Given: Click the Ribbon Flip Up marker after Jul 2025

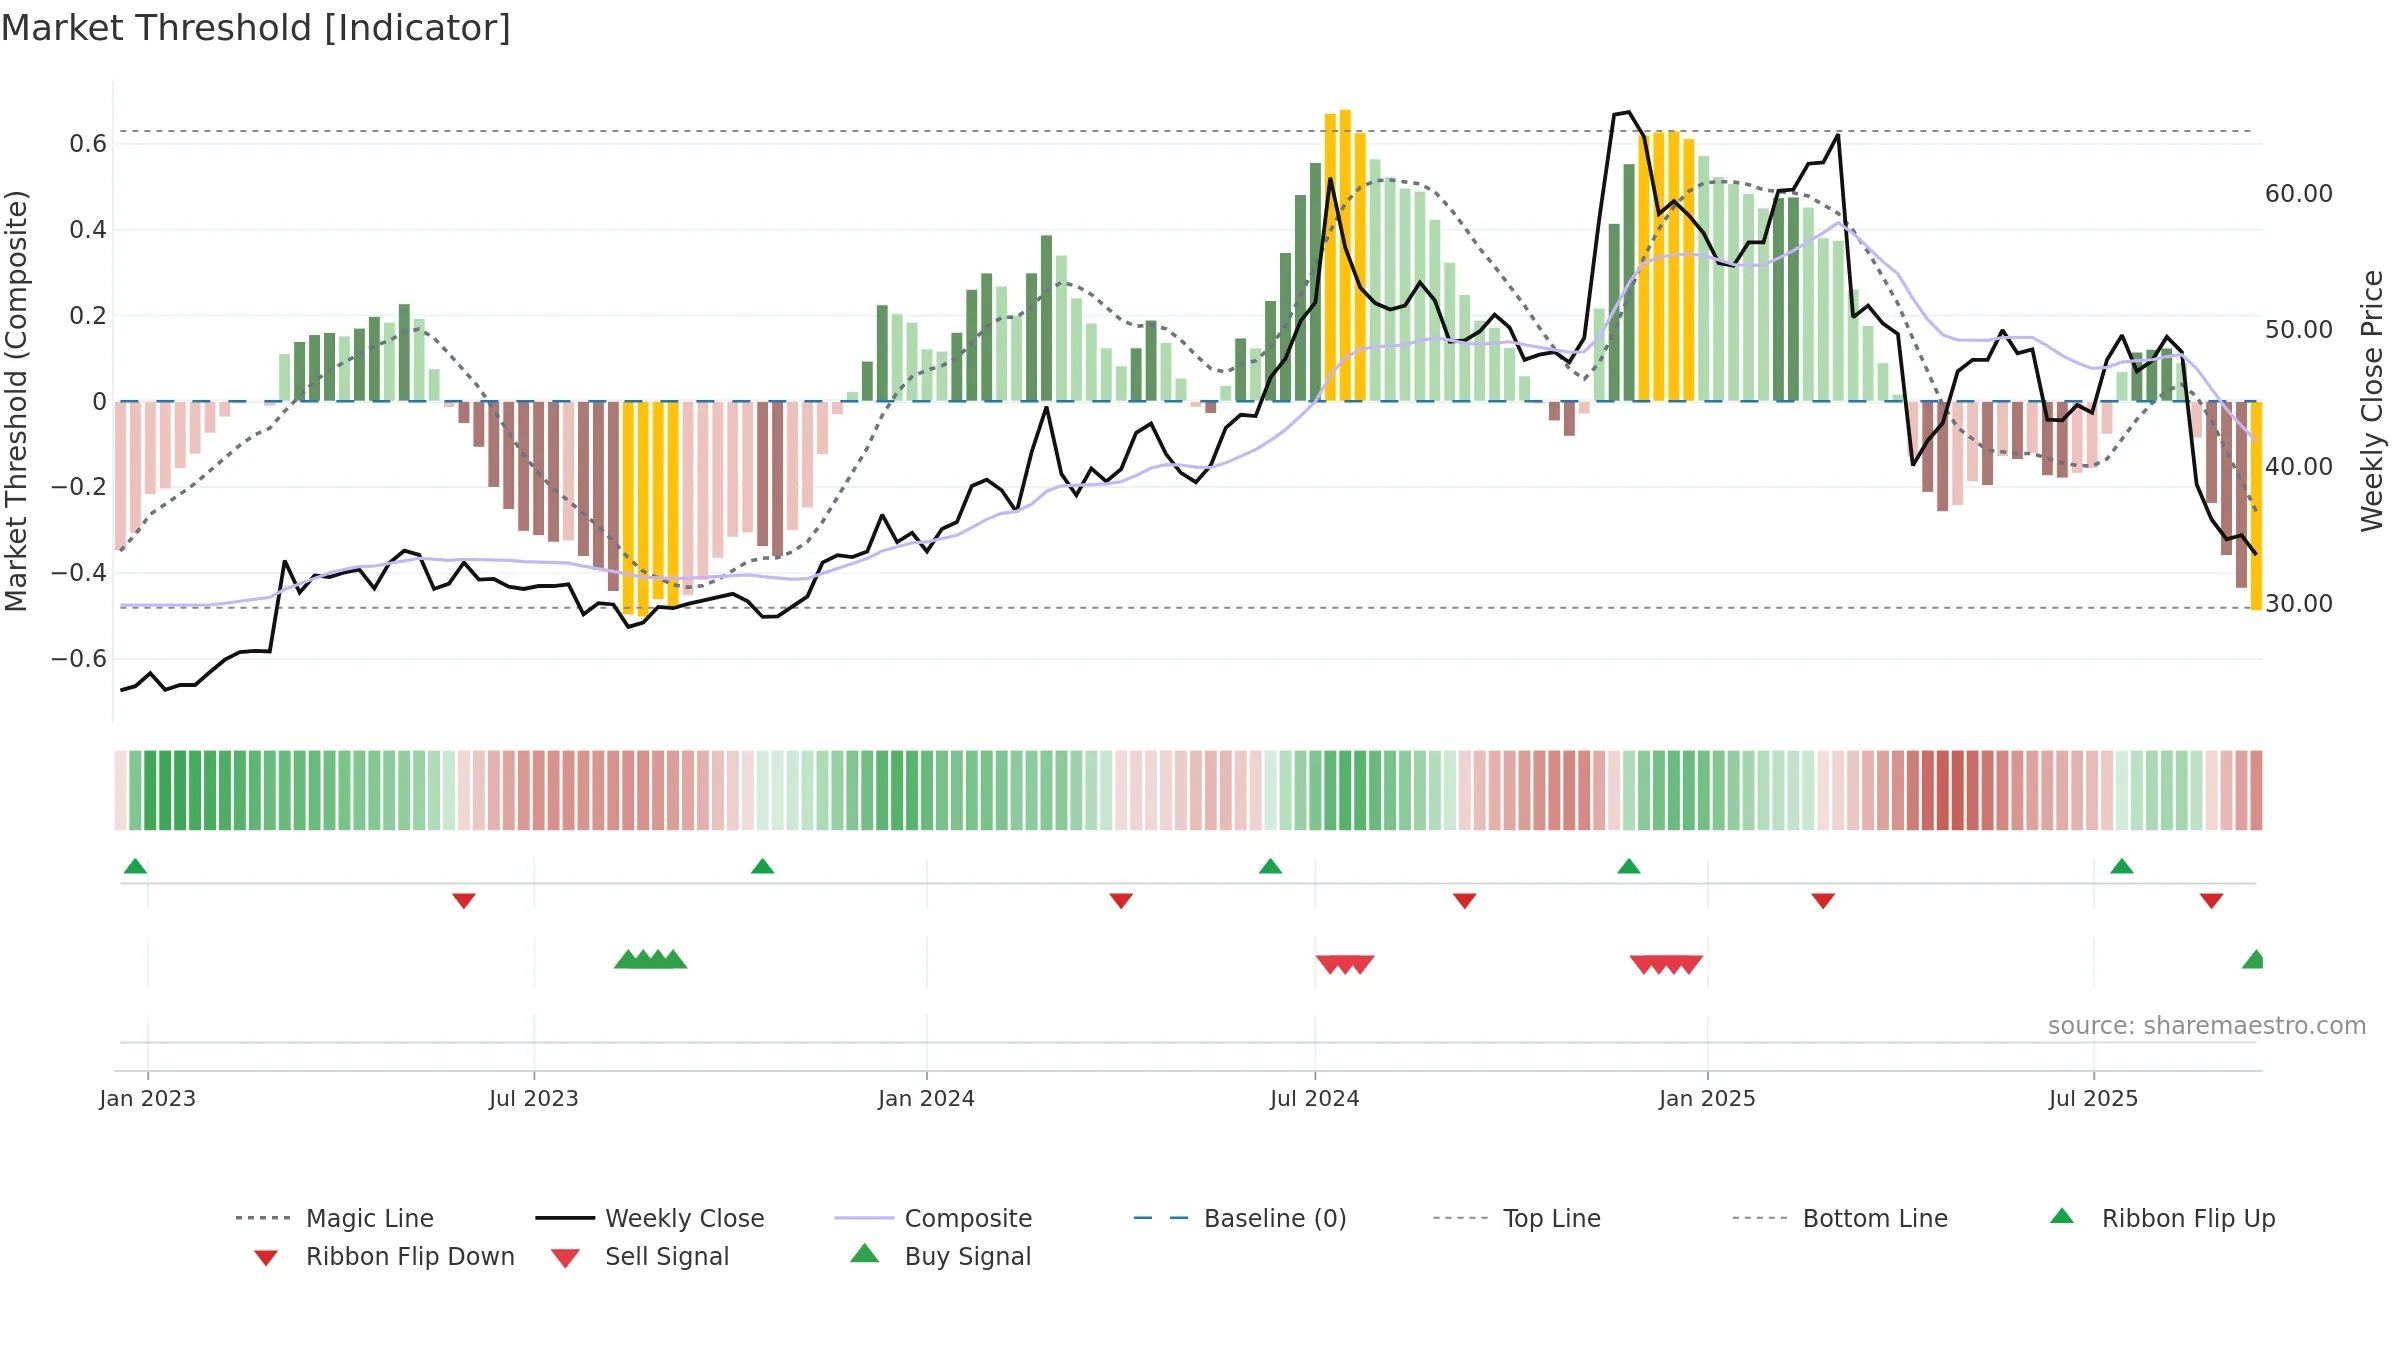Looking at the screenshot, I should [2122, 866].
